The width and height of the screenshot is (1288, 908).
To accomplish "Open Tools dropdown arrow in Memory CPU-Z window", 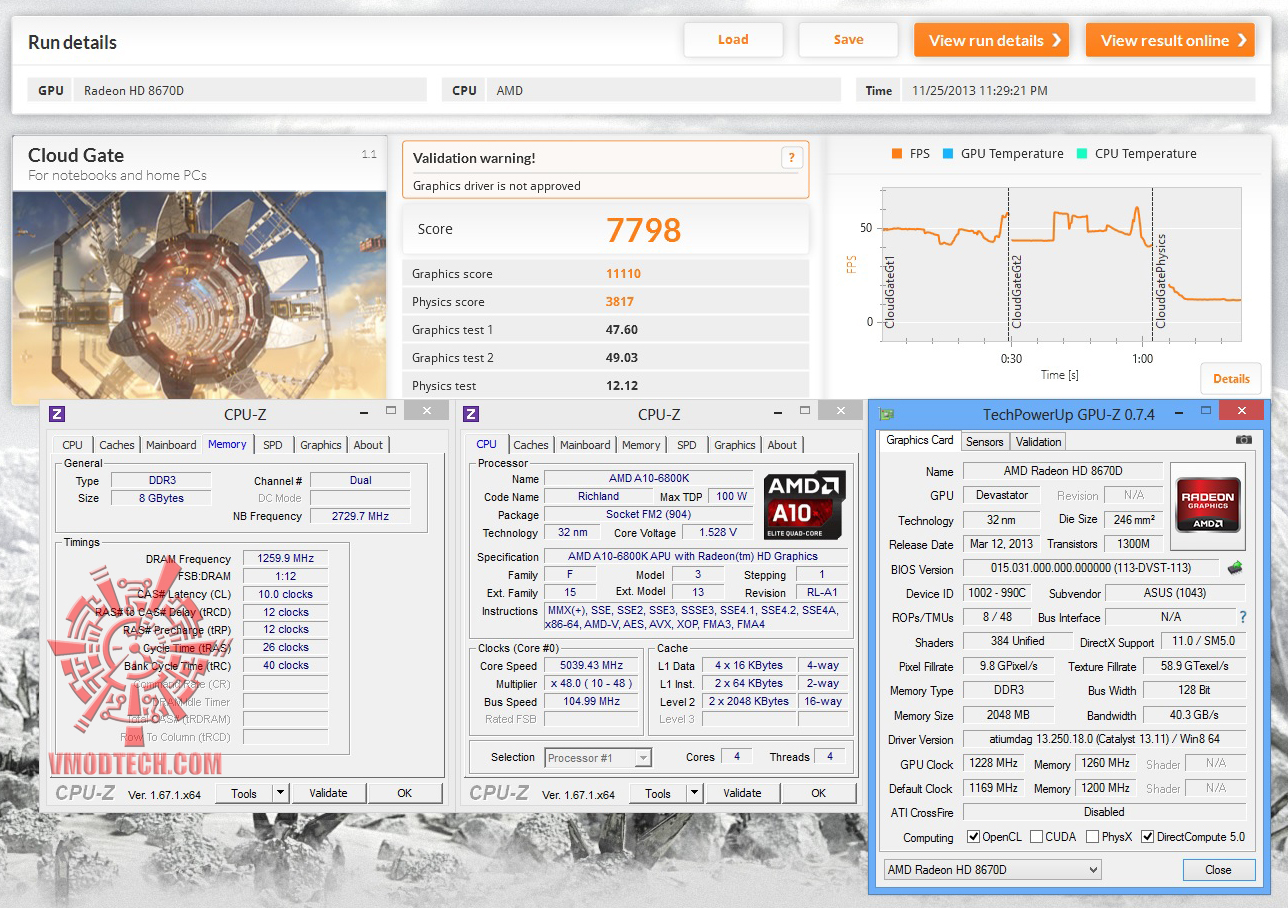I will point(280,793).
